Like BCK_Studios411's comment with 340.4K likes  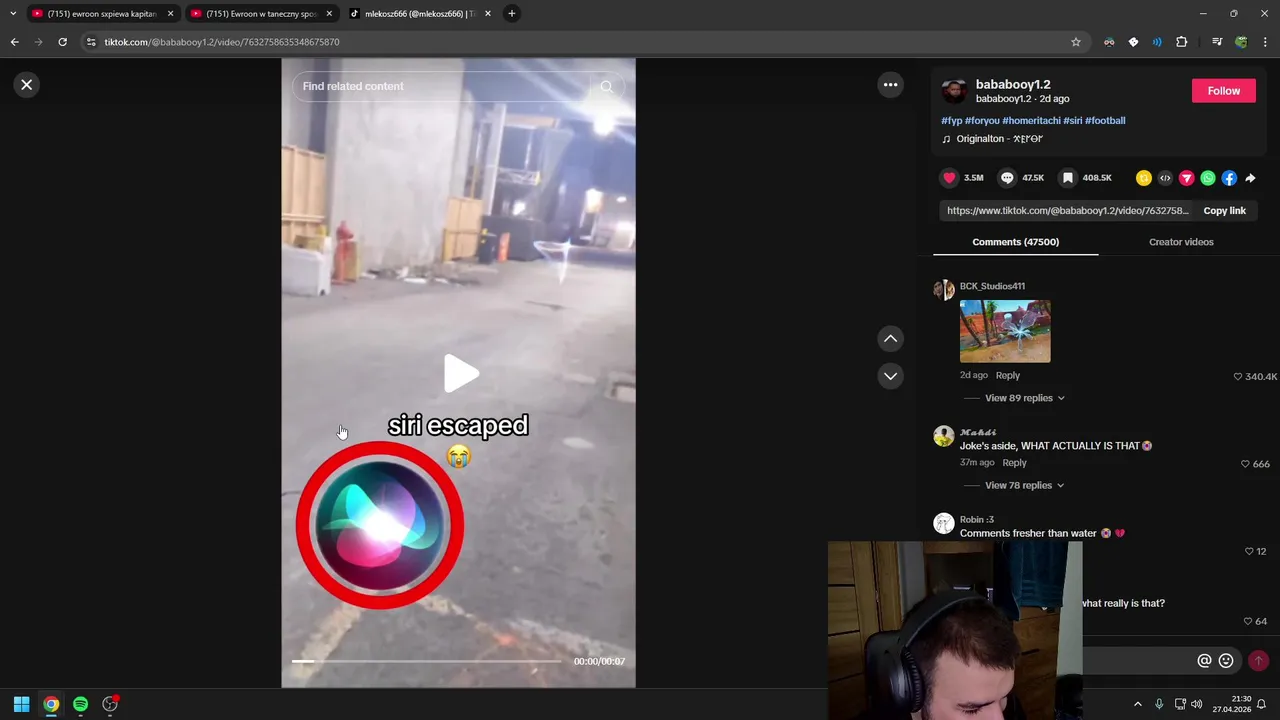click(1238, 377)
